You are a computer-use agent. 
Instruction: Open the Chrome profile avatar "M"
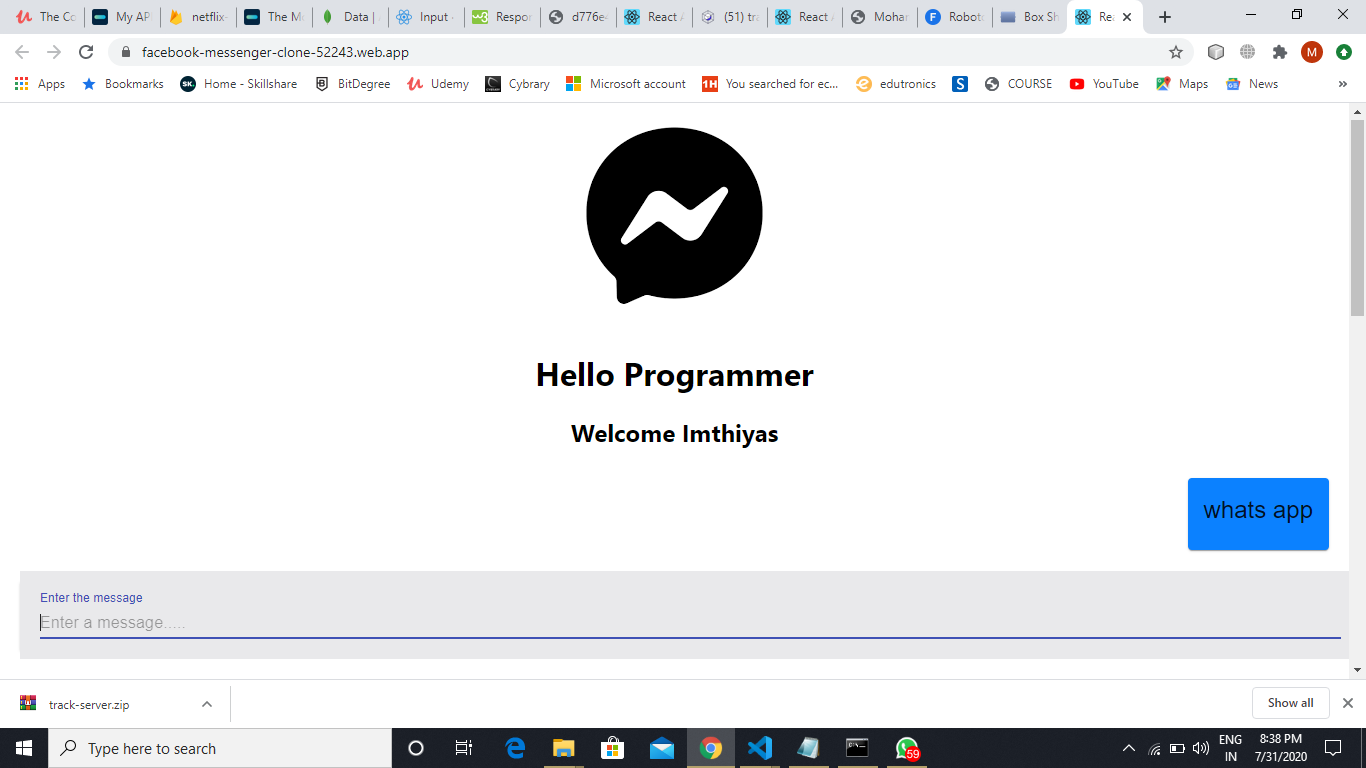1312,52
